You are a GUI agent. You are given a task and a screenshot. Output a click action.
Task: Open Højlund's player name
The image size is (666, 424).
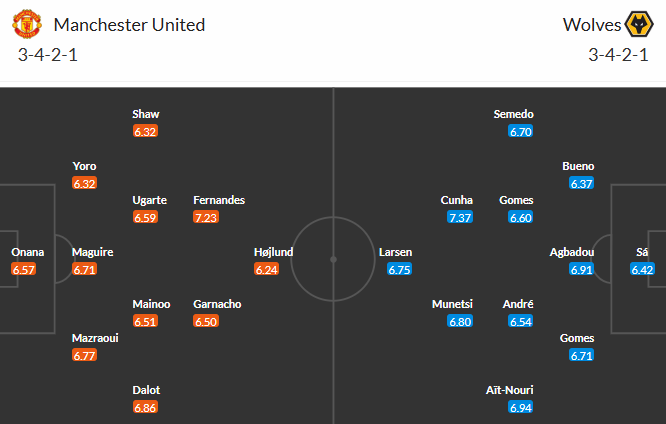[273, 253]
